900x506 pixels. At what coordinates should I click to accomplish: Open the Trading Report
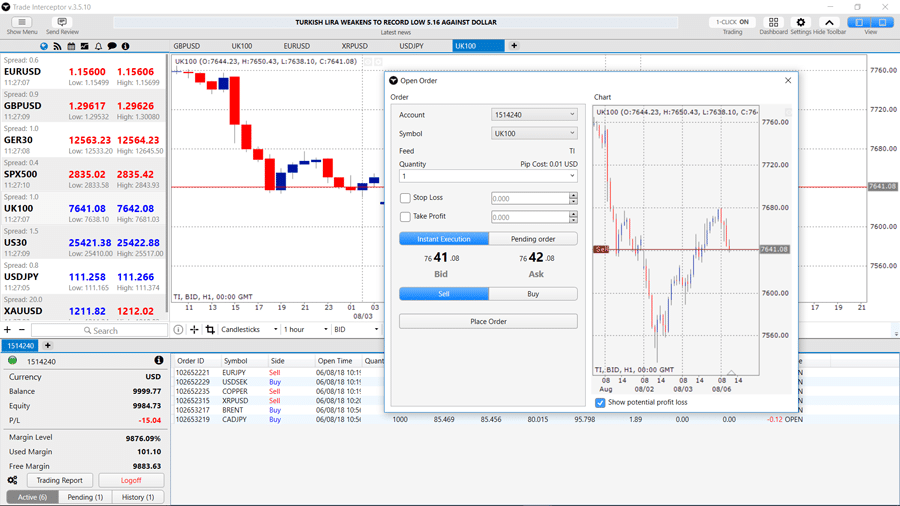click(x=59, y=480)
